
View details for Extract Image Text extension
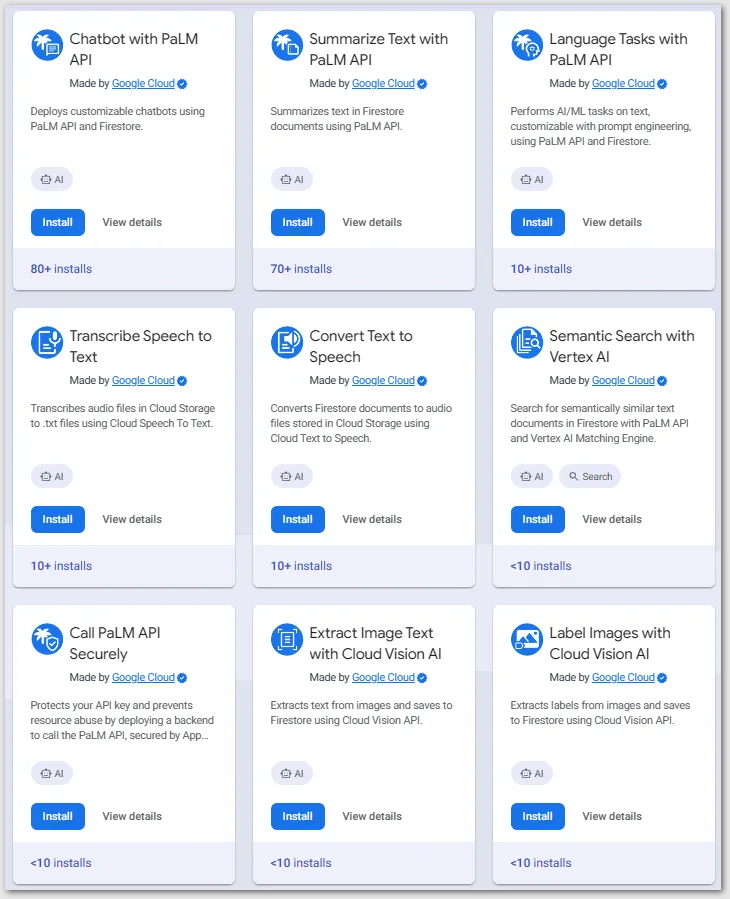point(372,816)
